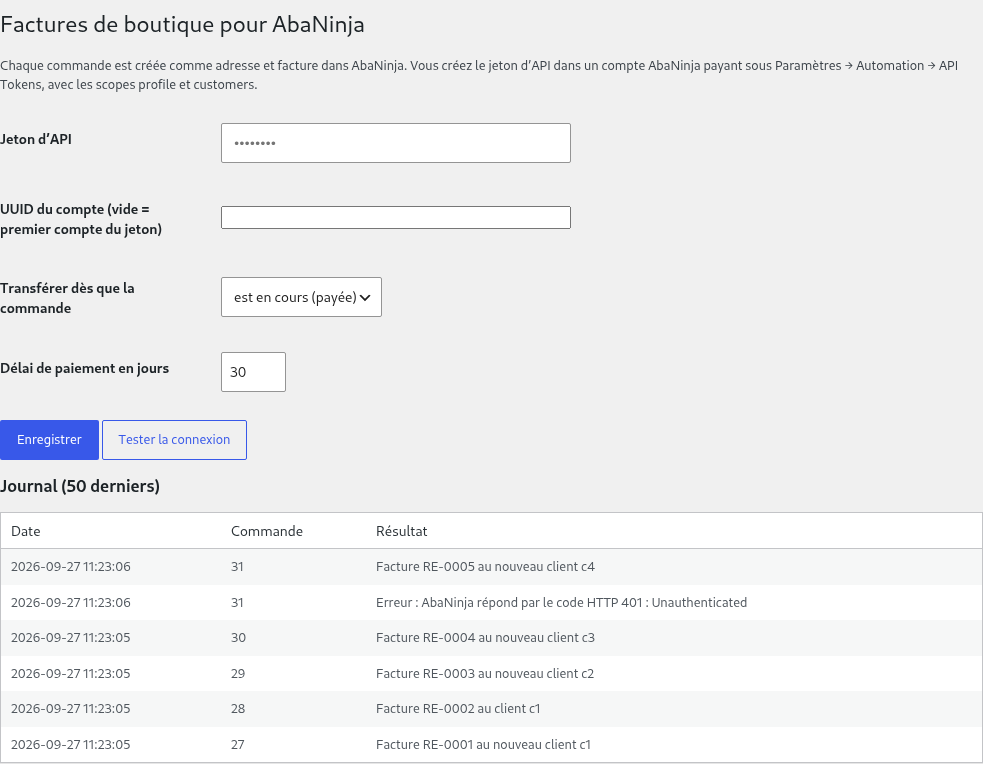Click the Date column header
983x764 pixels.
click(26, 531)
